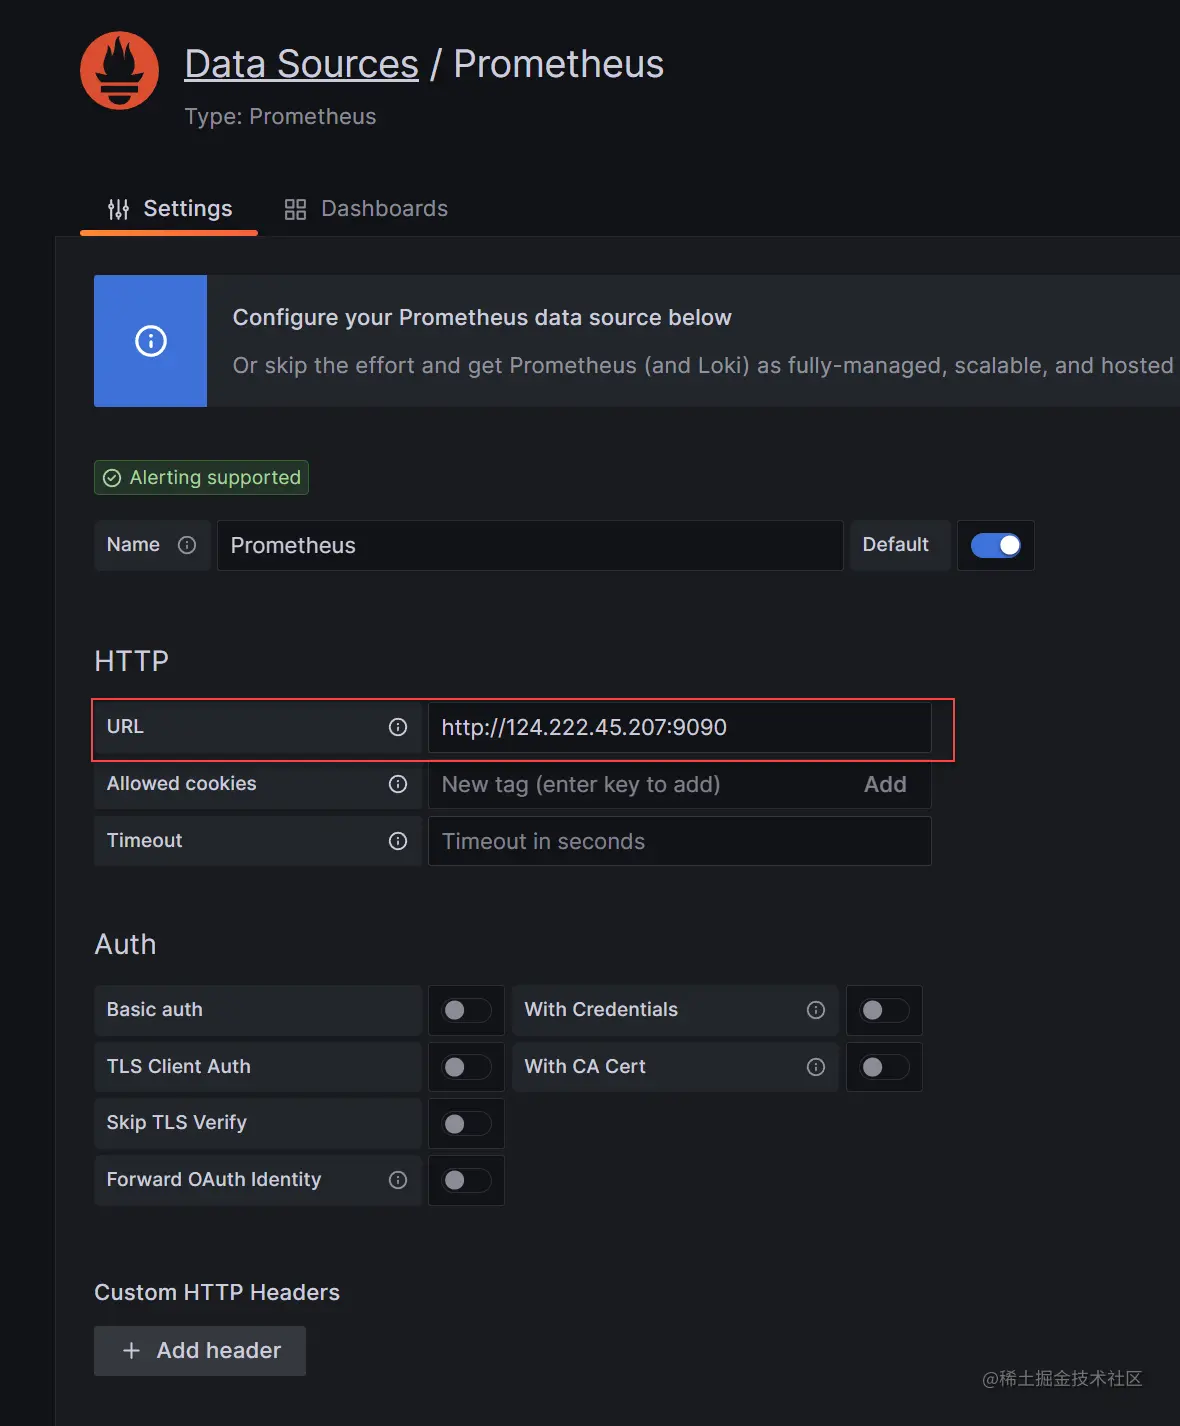Click the Custom HTTP Headers heading
Viewport: 1180px width, 1426px height.
(x=217, y=1293)
